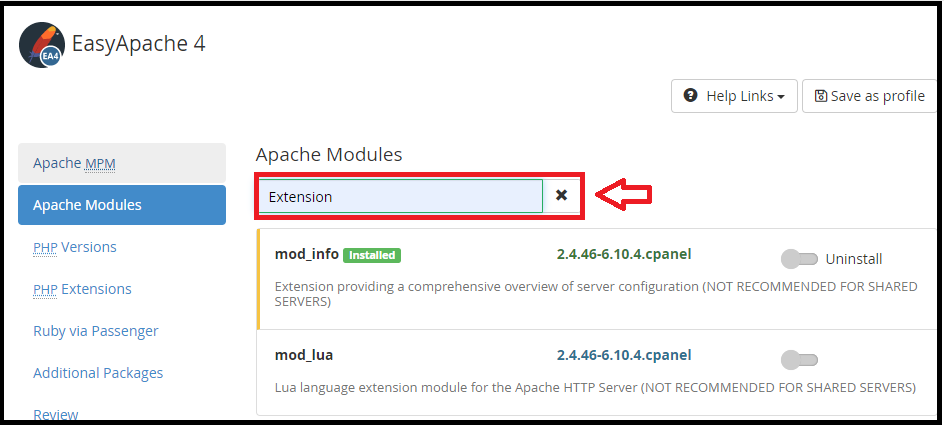
Task: Click the Help Links caret arrow
Action: coord(781,97)
